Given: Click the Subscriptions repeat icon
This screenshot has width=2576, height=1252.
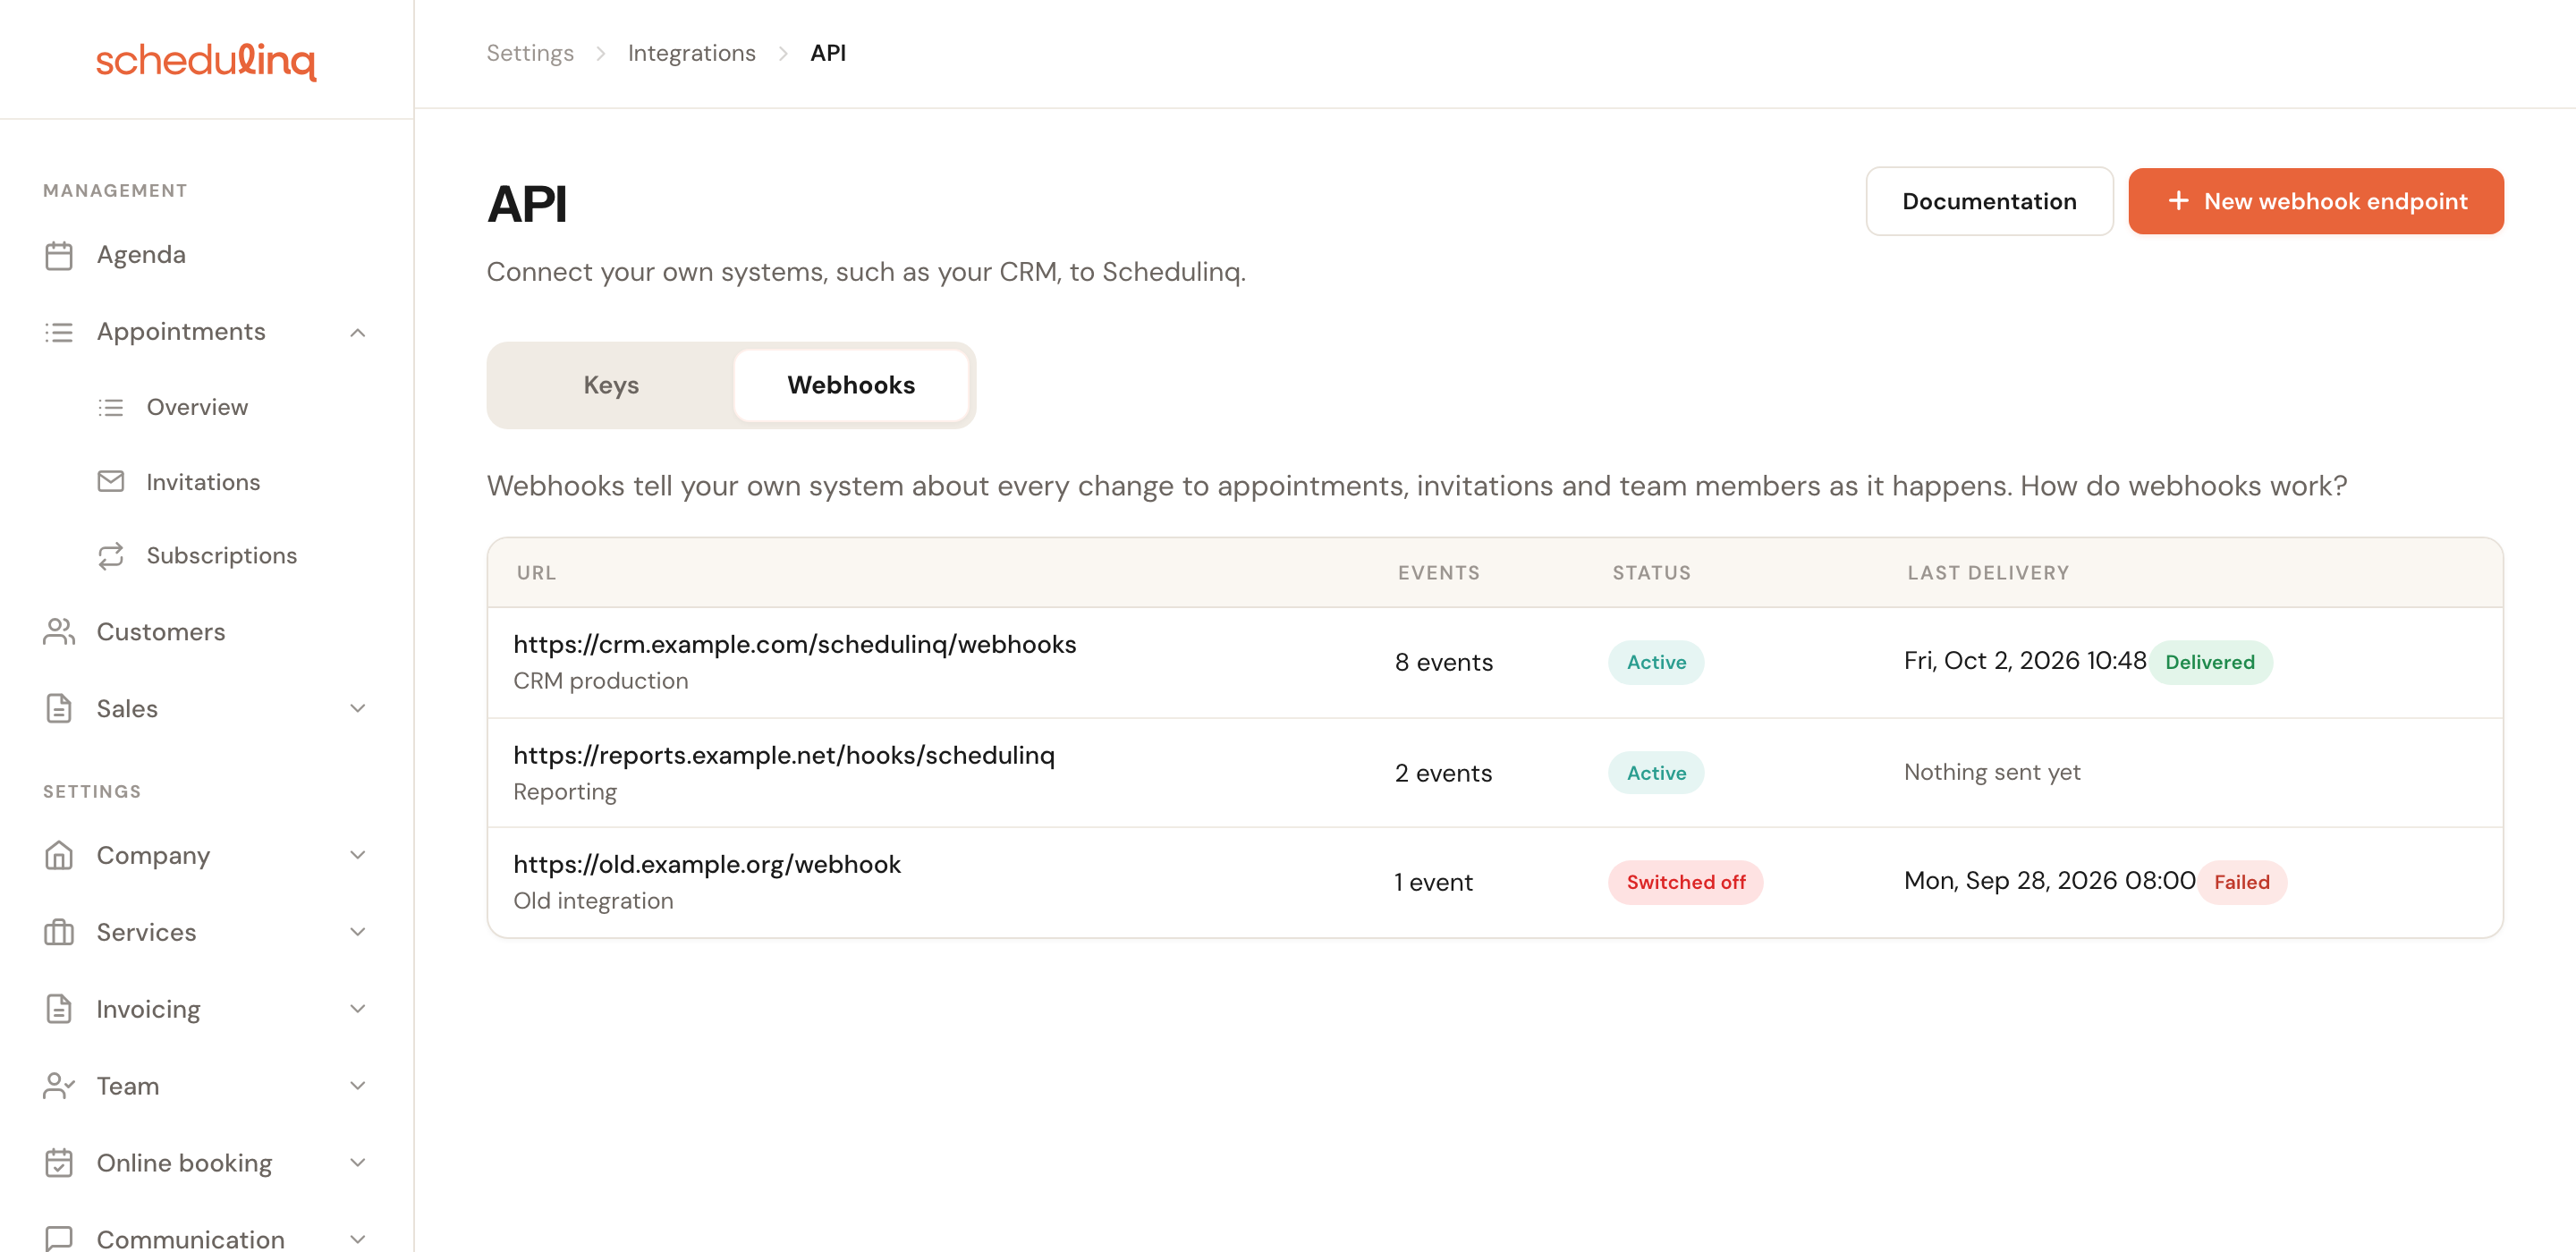Looking at the screenshot, I should pyautogui.click(x=111, y=555).
